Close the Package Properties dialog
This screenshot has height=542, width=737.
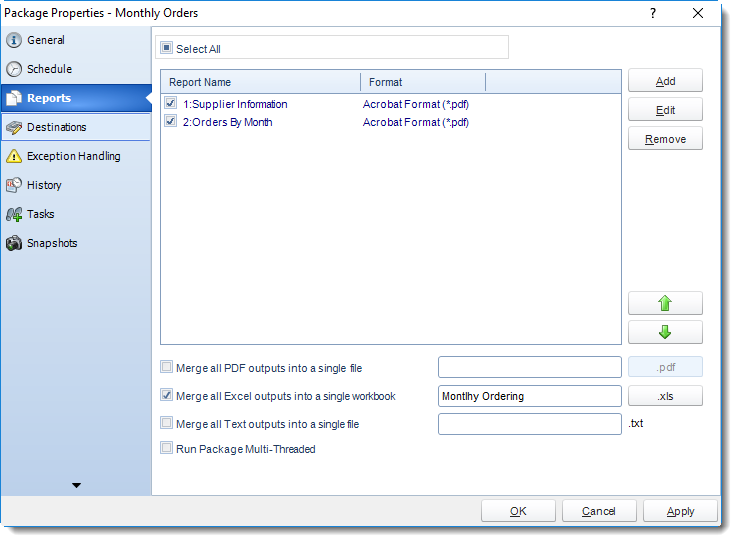coord(698,13)
